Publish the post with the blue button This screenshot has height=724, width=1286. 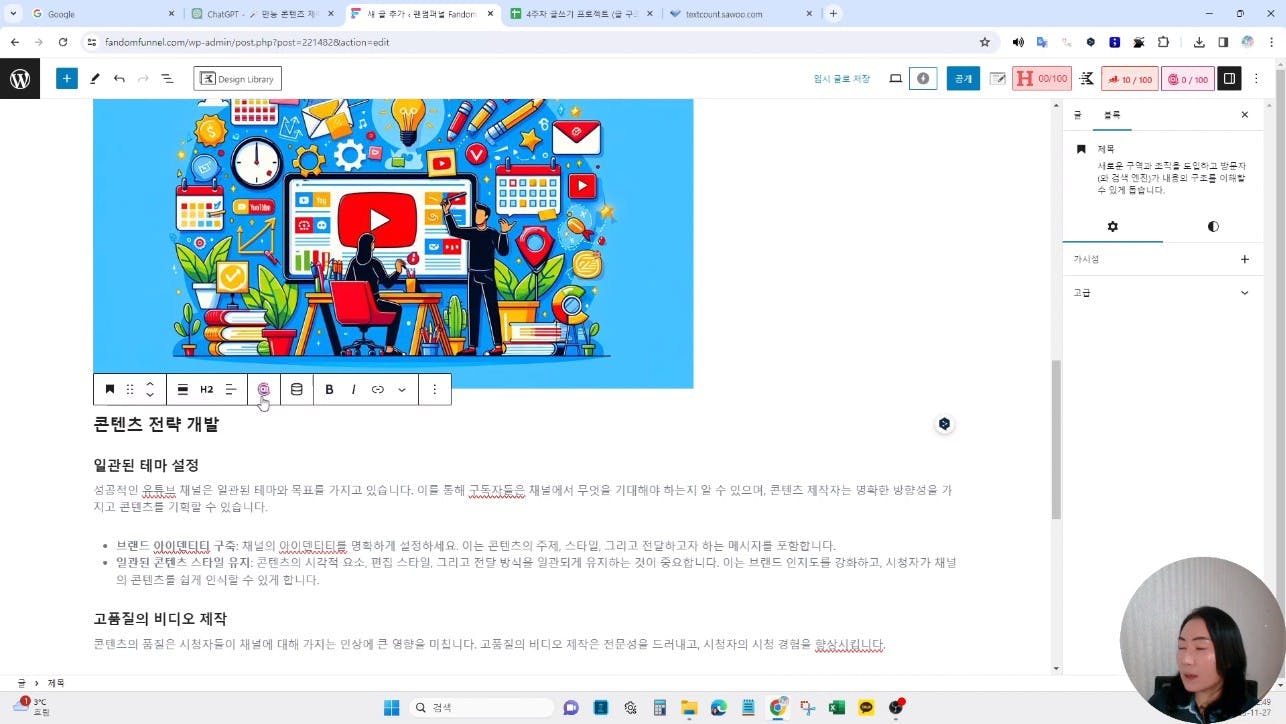[x=963, y=79]
